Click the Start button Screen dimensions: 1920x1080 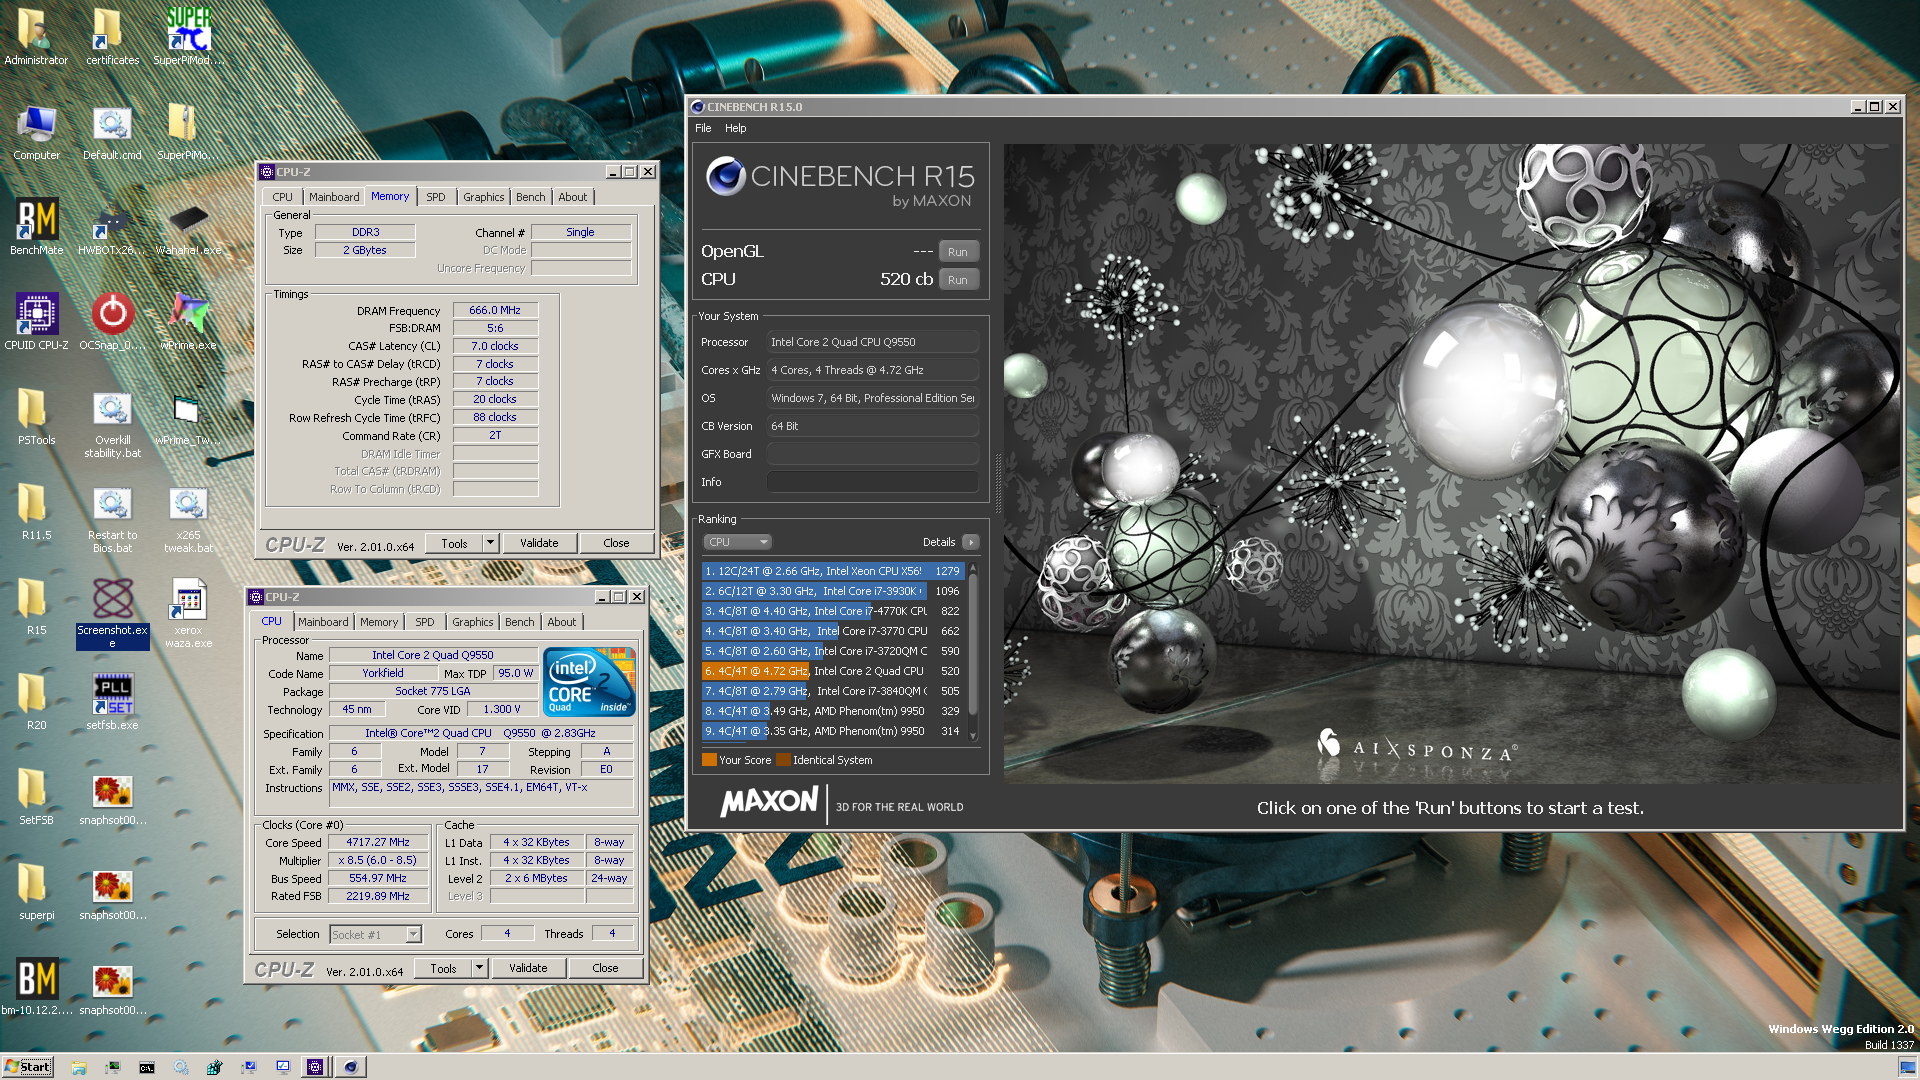27,1067
